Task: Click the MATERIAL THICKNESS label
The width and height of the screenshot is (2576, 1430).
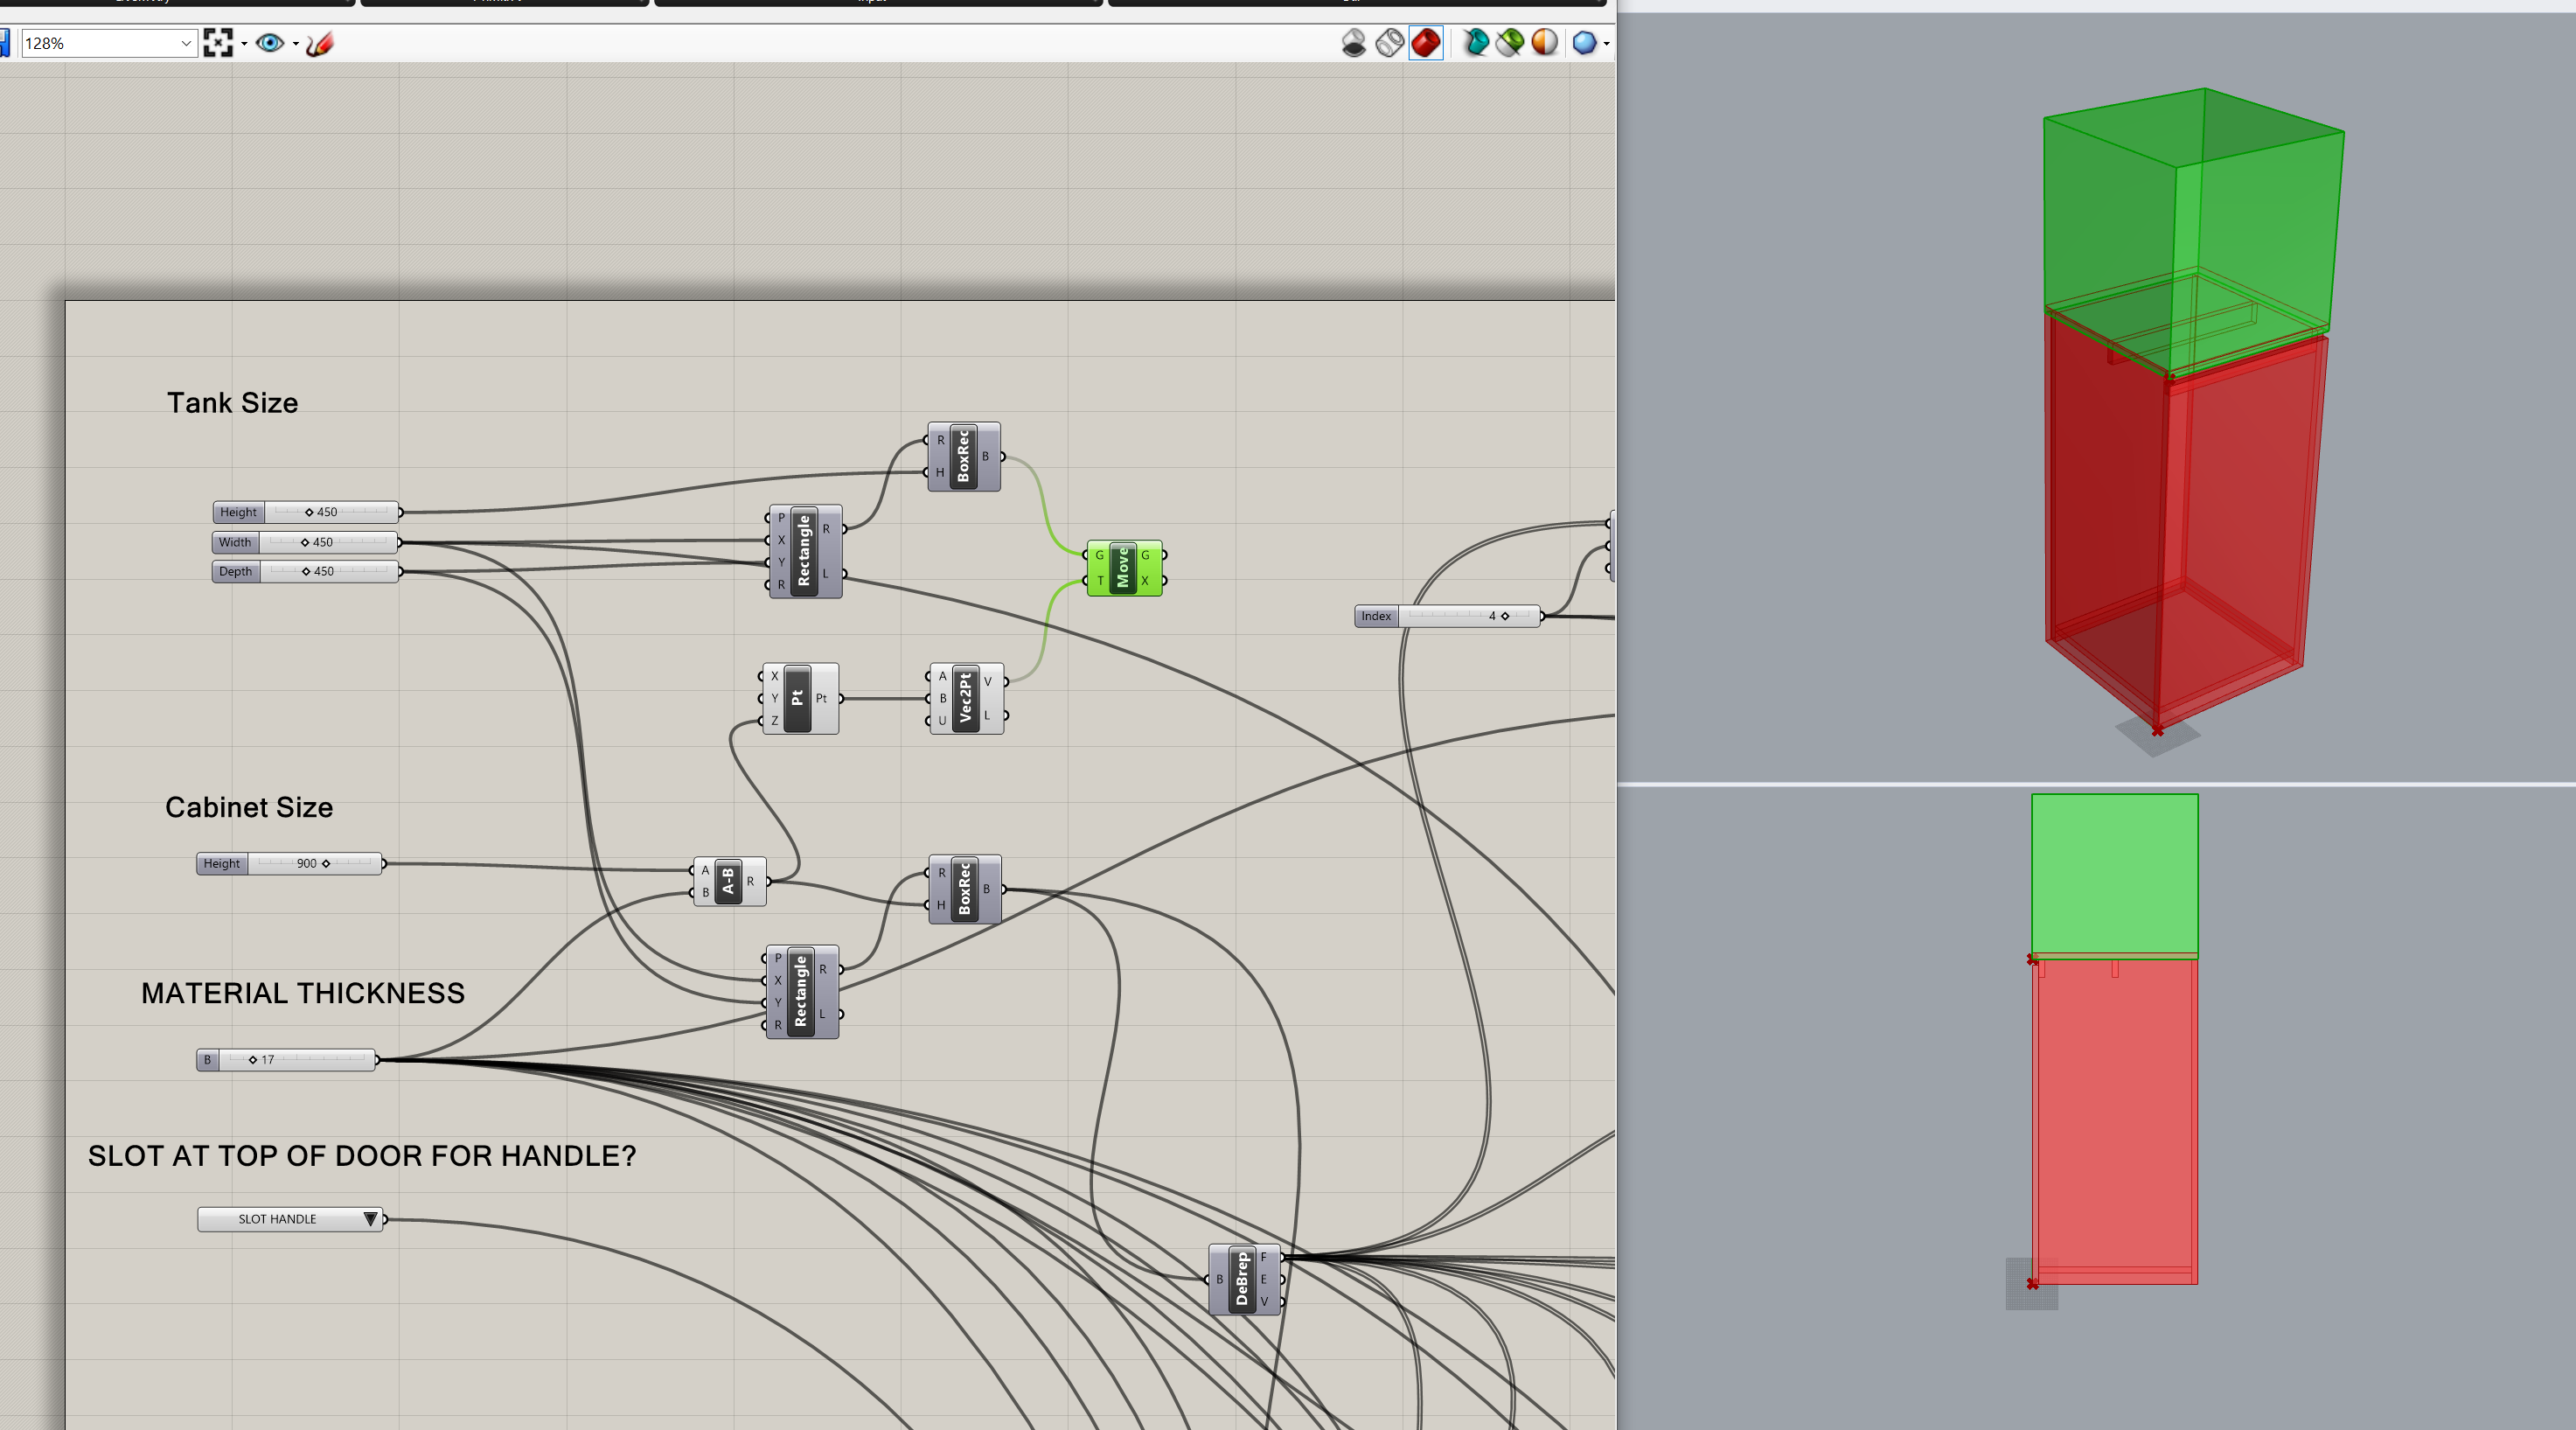Action: click(x=303, y=993)
